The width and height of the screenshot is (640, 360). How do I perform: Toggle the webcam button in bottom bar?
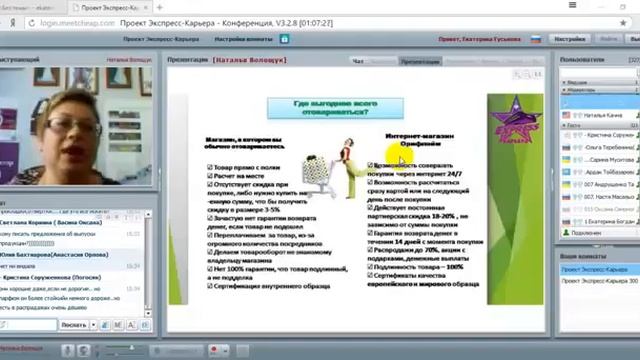pyautogui.click(x=83, y=351)
